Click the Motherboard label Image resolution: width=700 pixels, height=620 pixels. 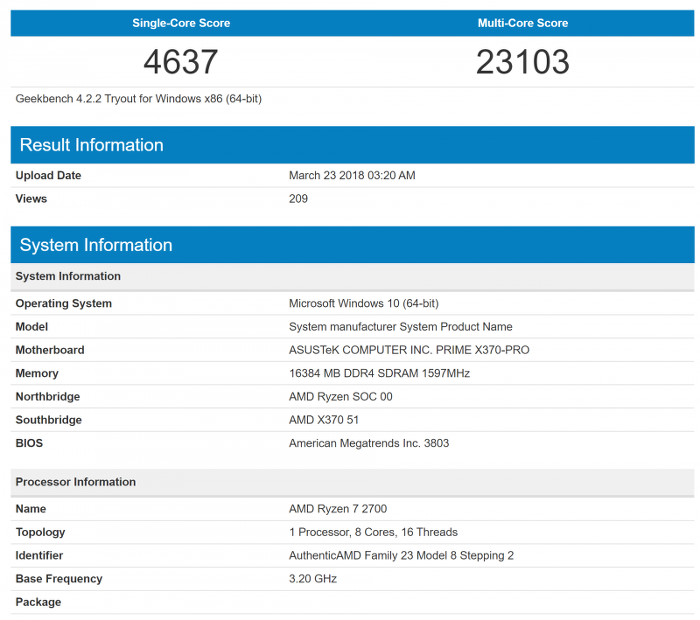(x=50, y=350)
